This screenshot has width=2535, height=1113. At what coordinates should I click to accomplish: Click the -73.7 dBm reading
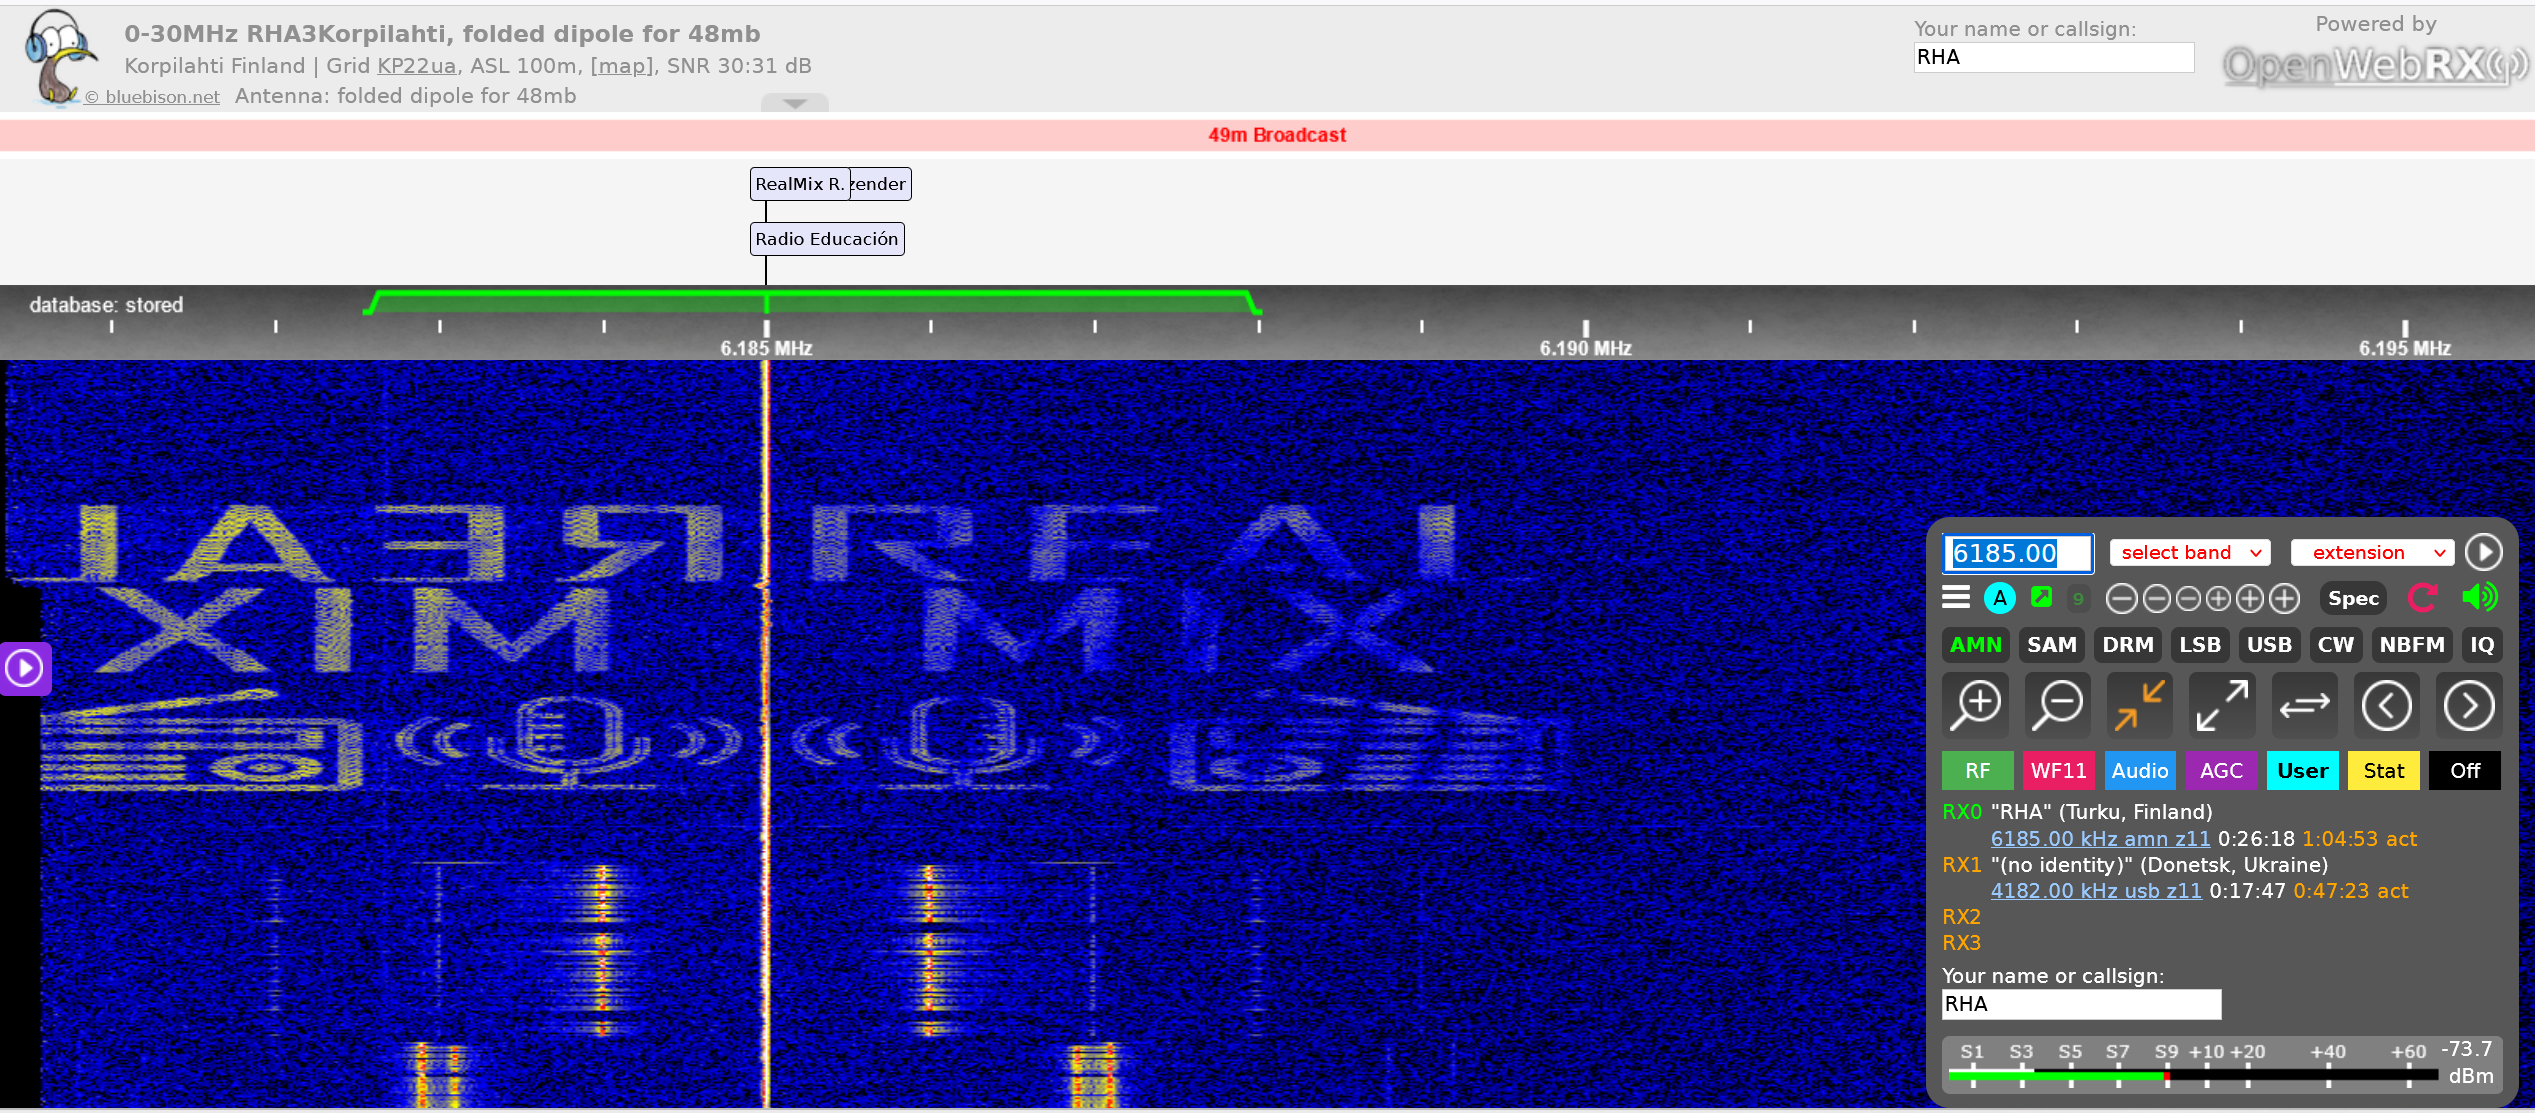pos(2468,1062)
